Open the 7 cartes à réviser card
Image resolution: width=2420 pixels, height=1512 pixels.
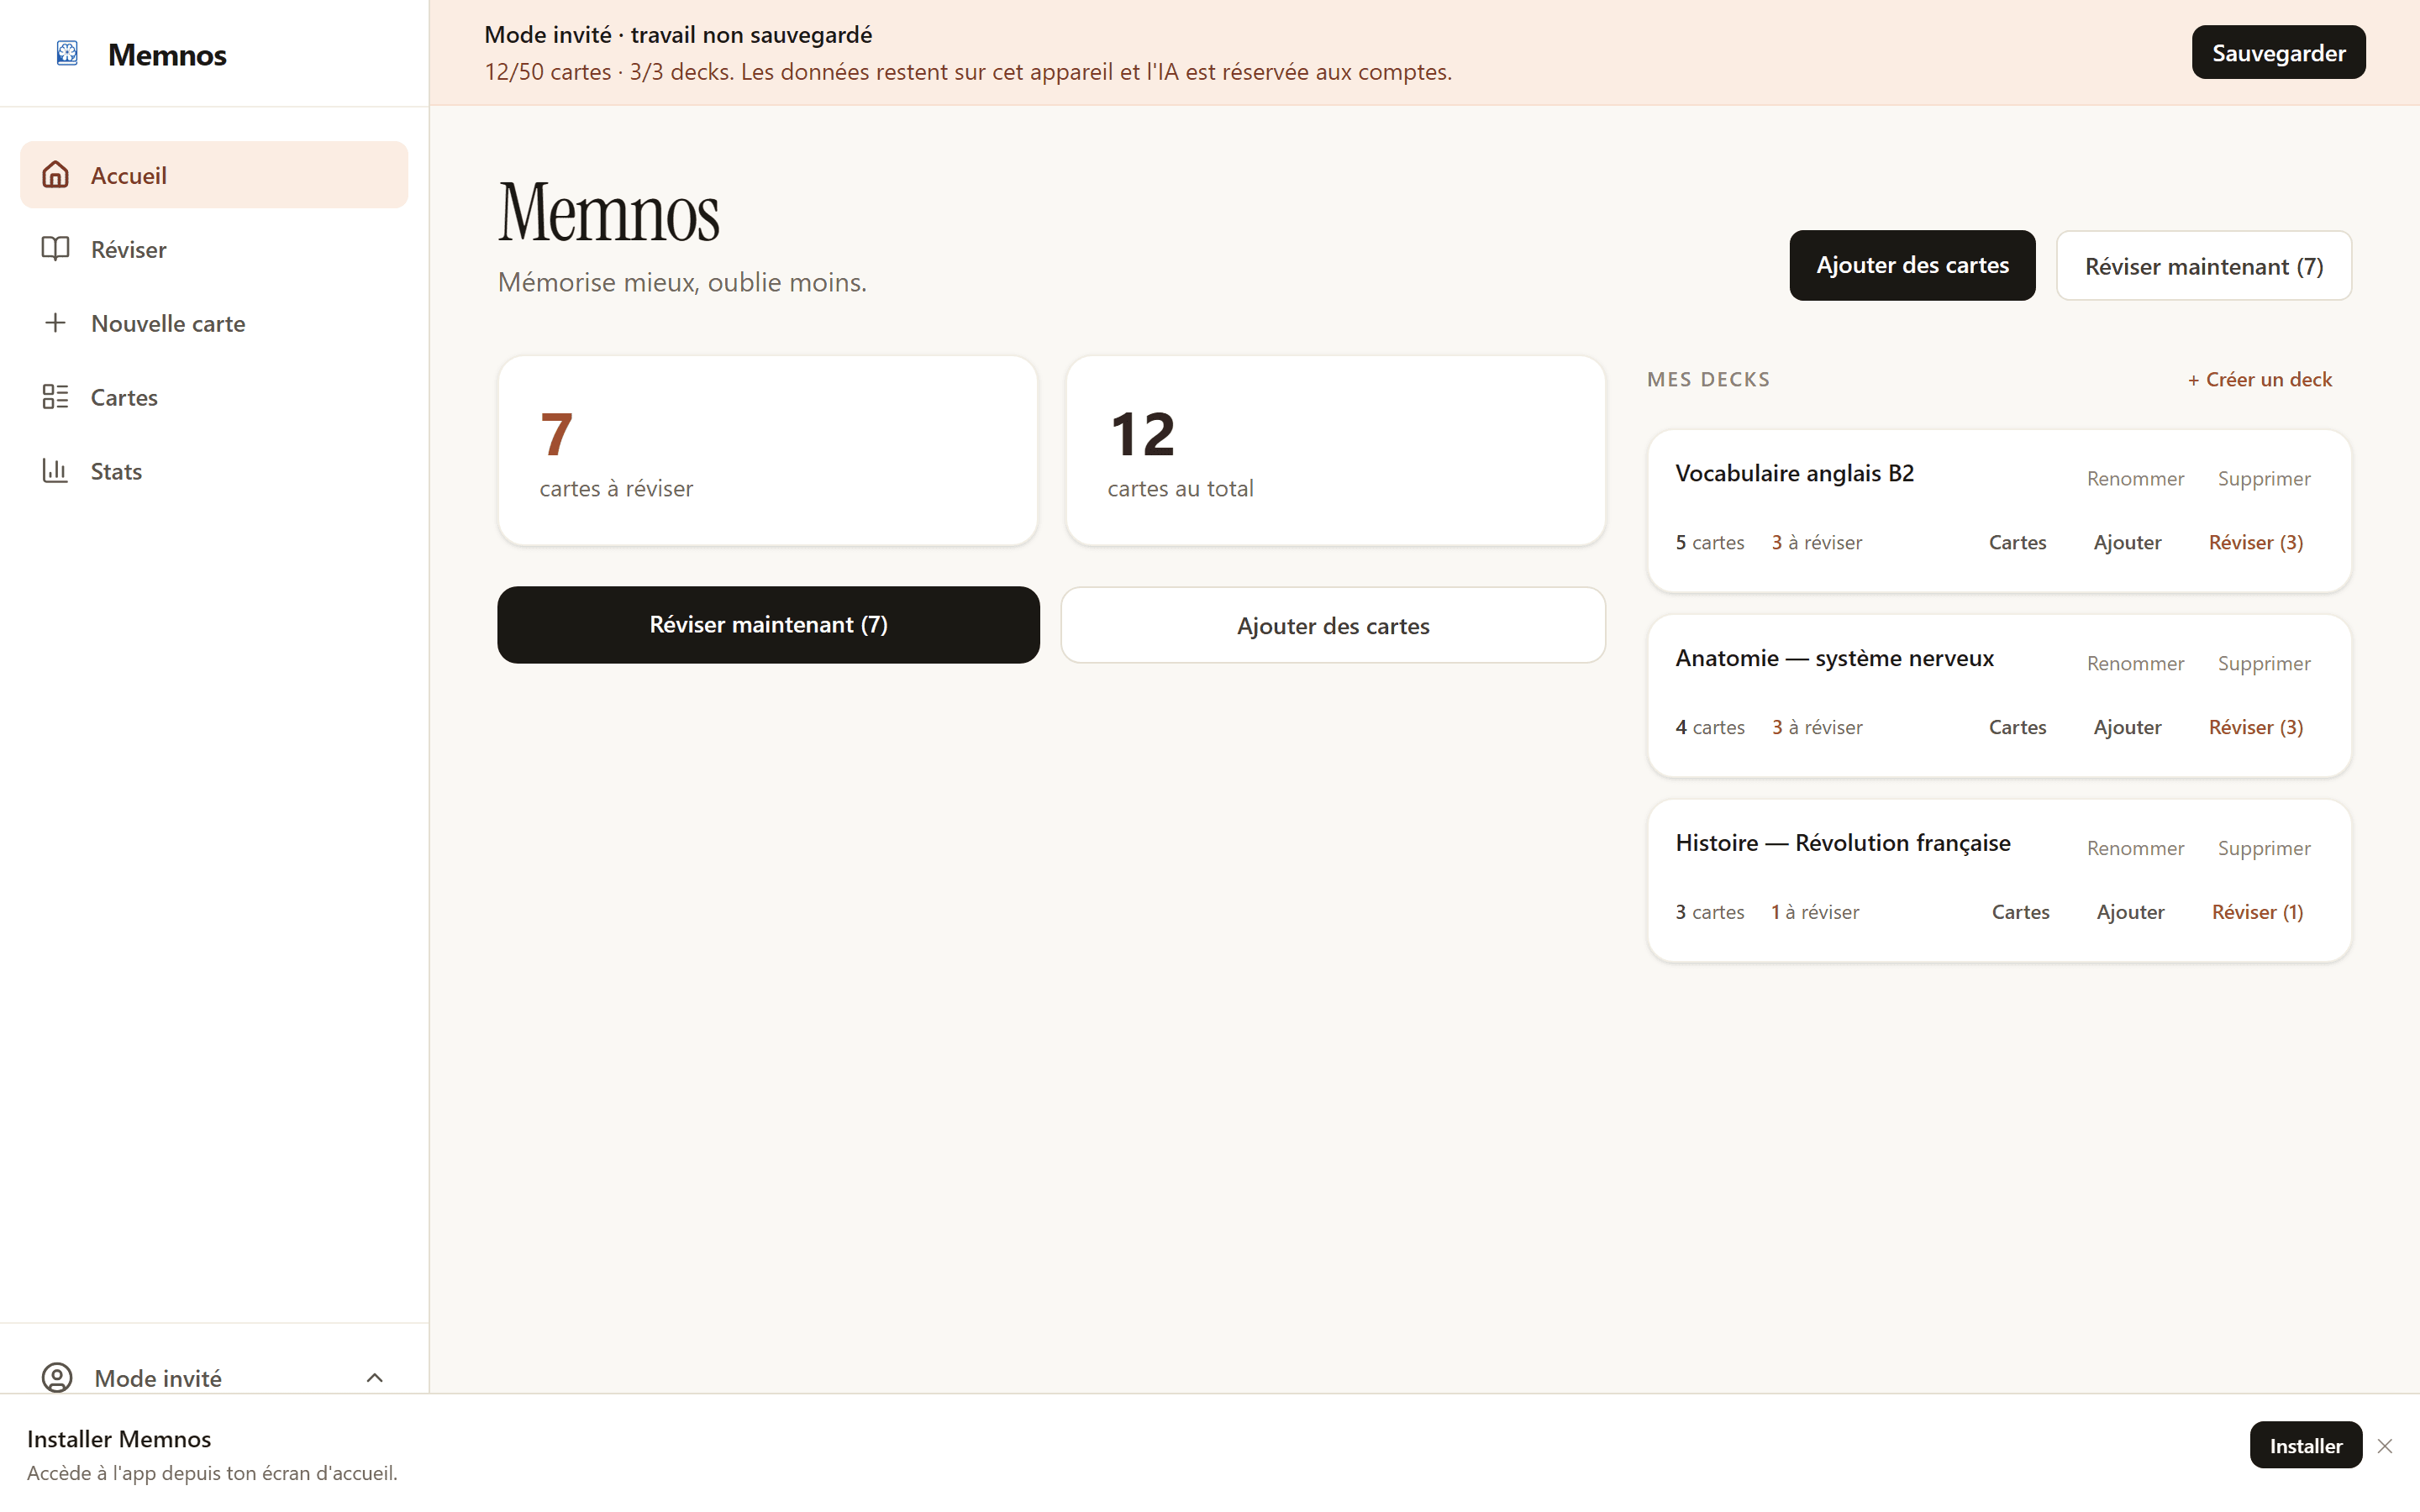pos(767,451)
